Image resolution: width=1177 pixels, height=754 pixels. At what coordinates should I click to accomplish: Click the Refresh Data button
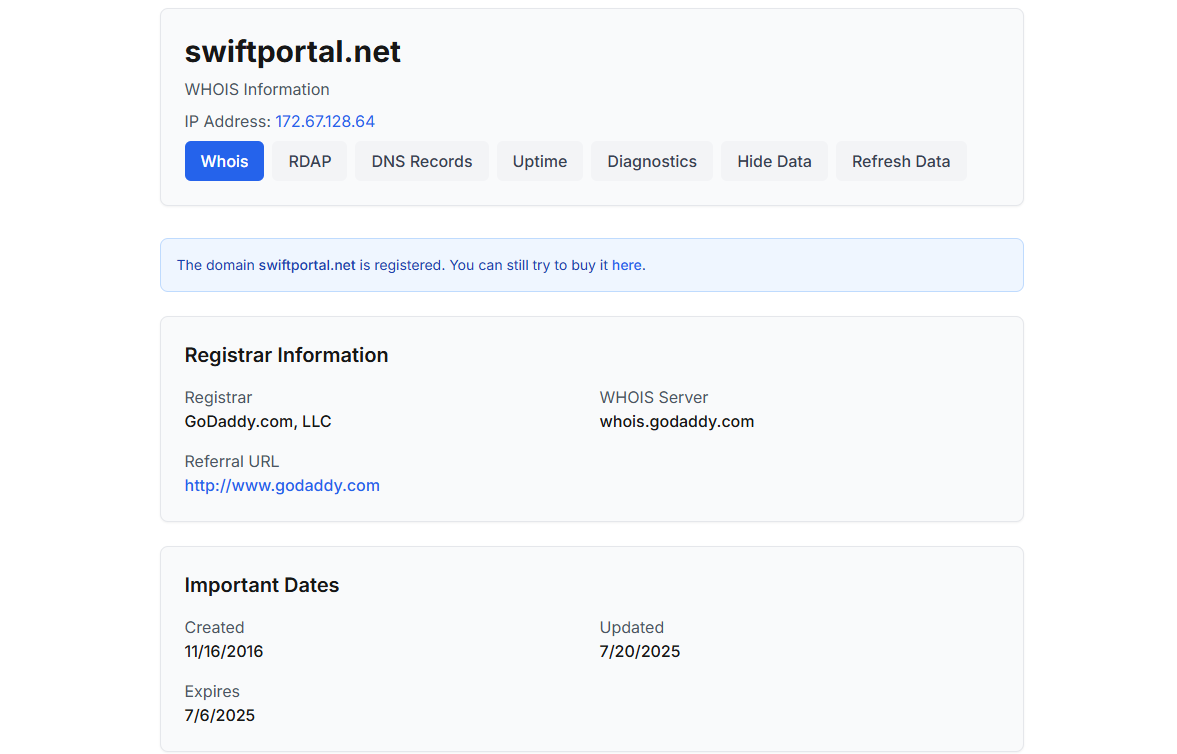[x=901, y=161]
